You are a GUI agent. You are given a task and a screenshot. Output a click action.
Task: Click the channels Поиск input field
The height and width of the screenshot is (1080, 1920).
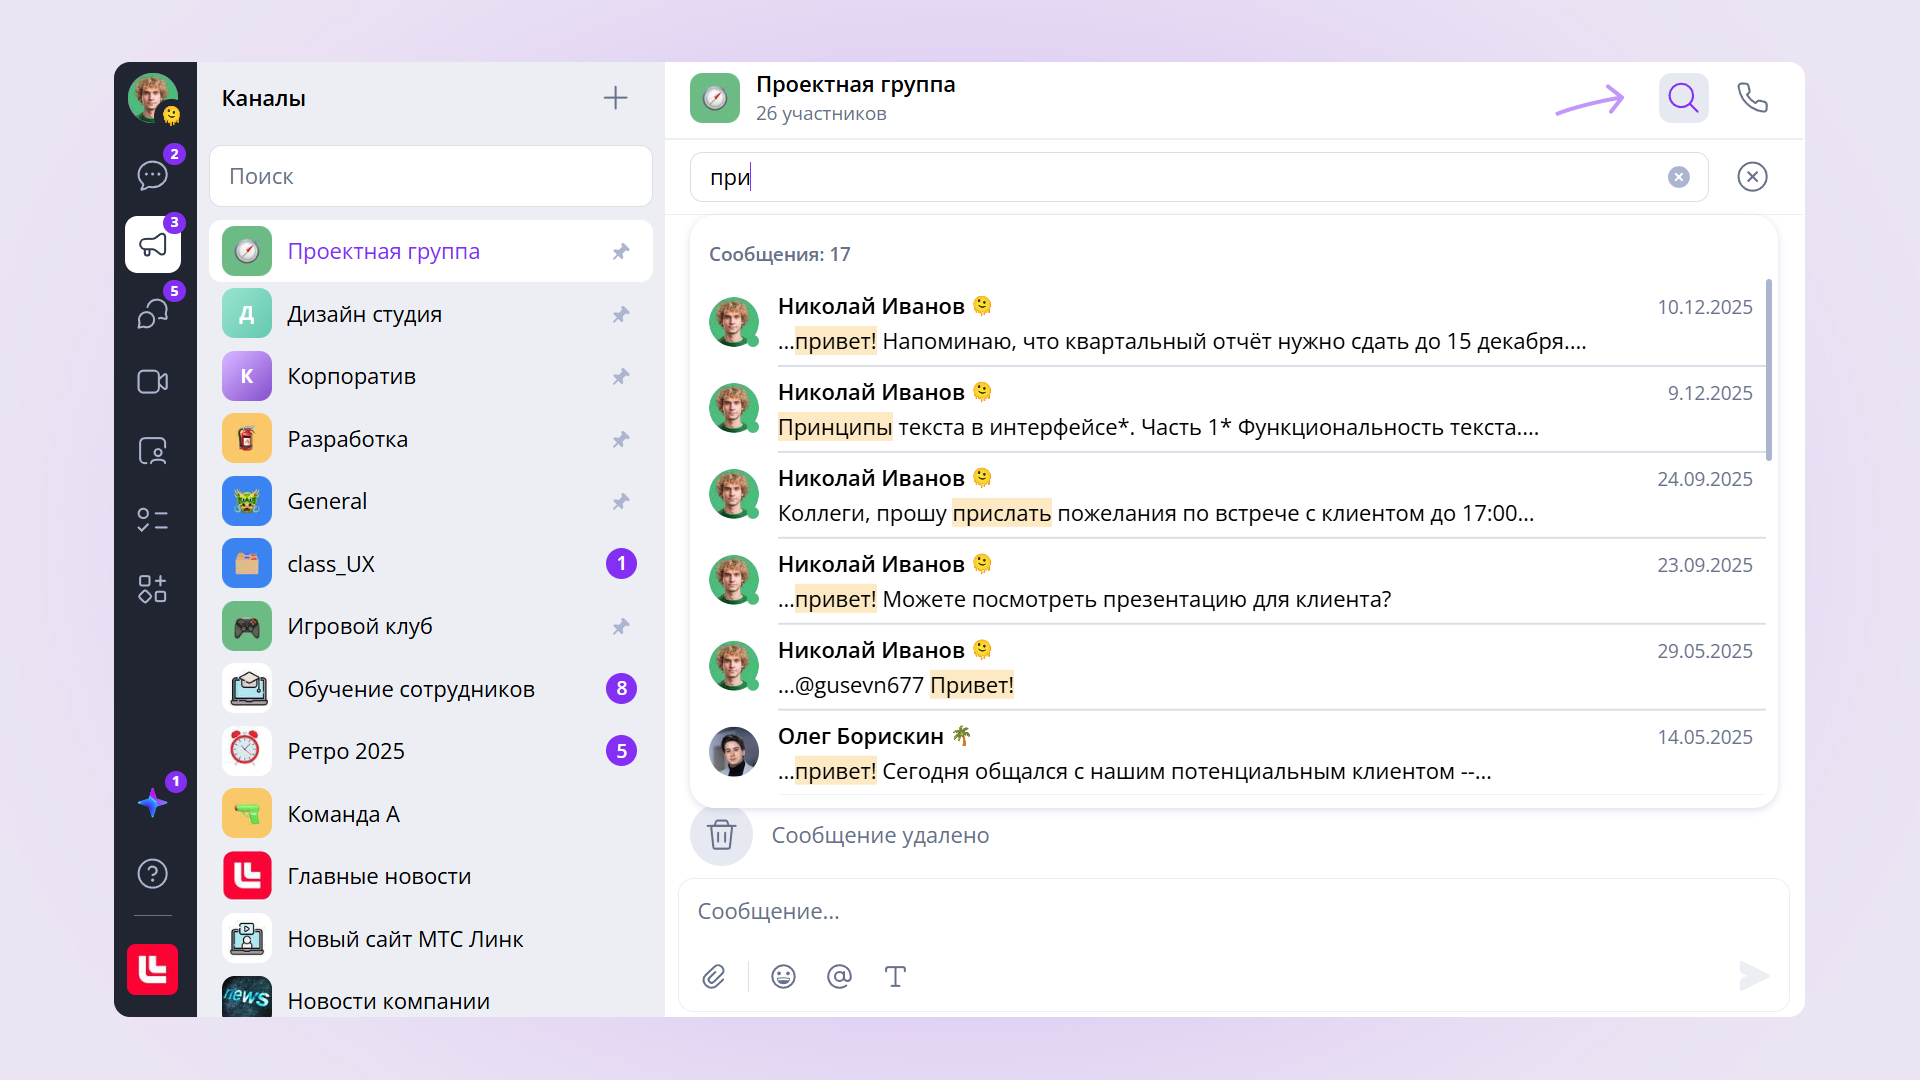pyautogui.click(x=430, y=176)
